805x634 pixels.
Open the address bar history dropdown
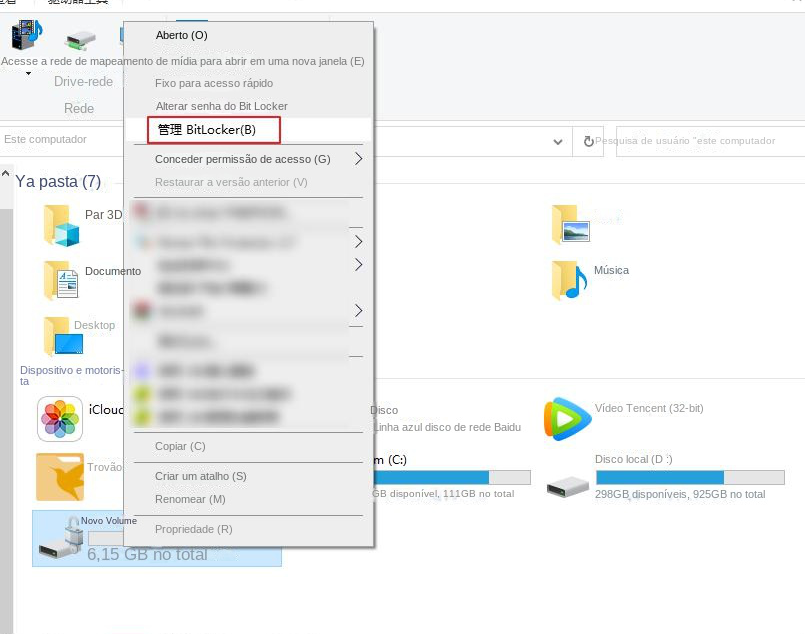click(558, 141)
